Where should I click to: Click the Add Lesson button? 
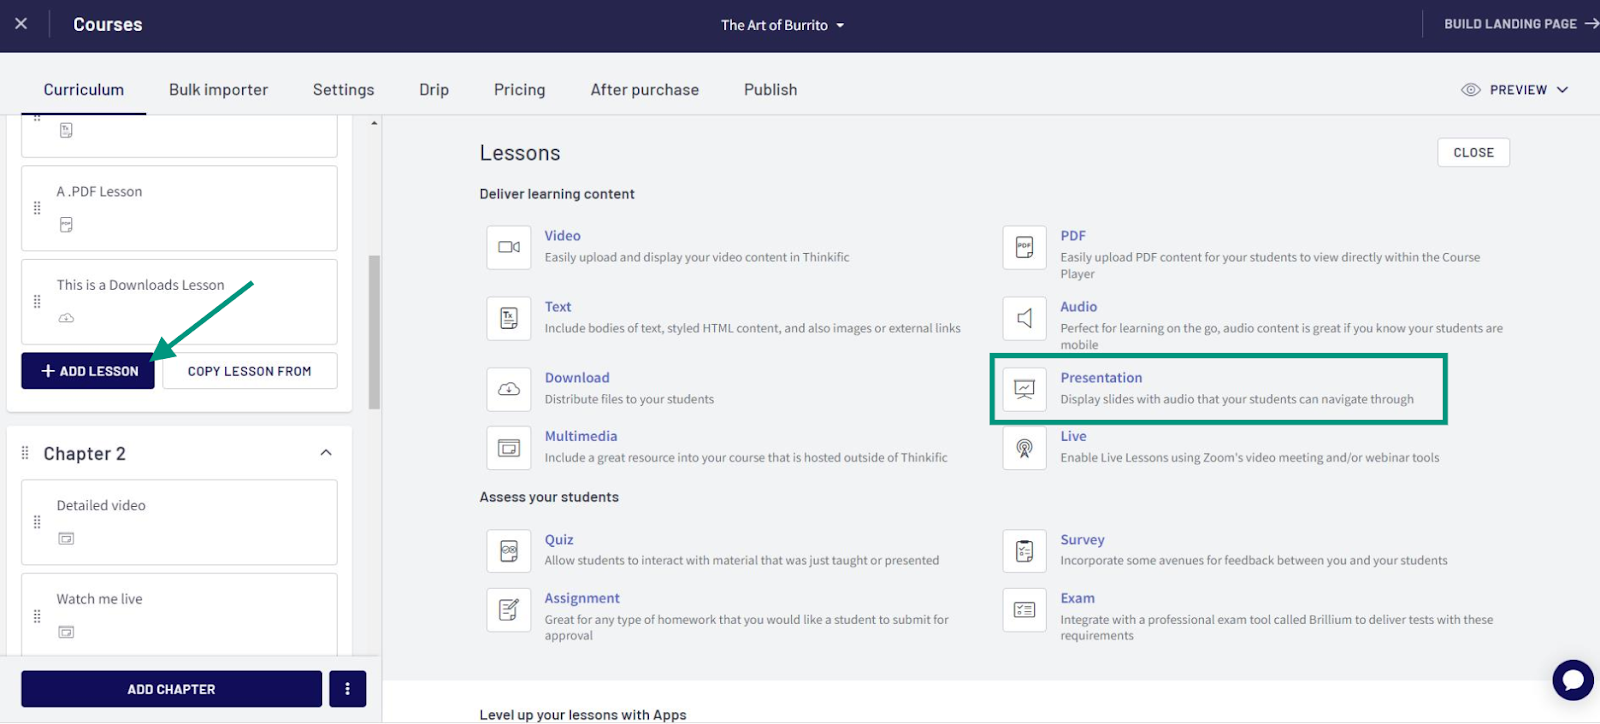pos(88,371)
